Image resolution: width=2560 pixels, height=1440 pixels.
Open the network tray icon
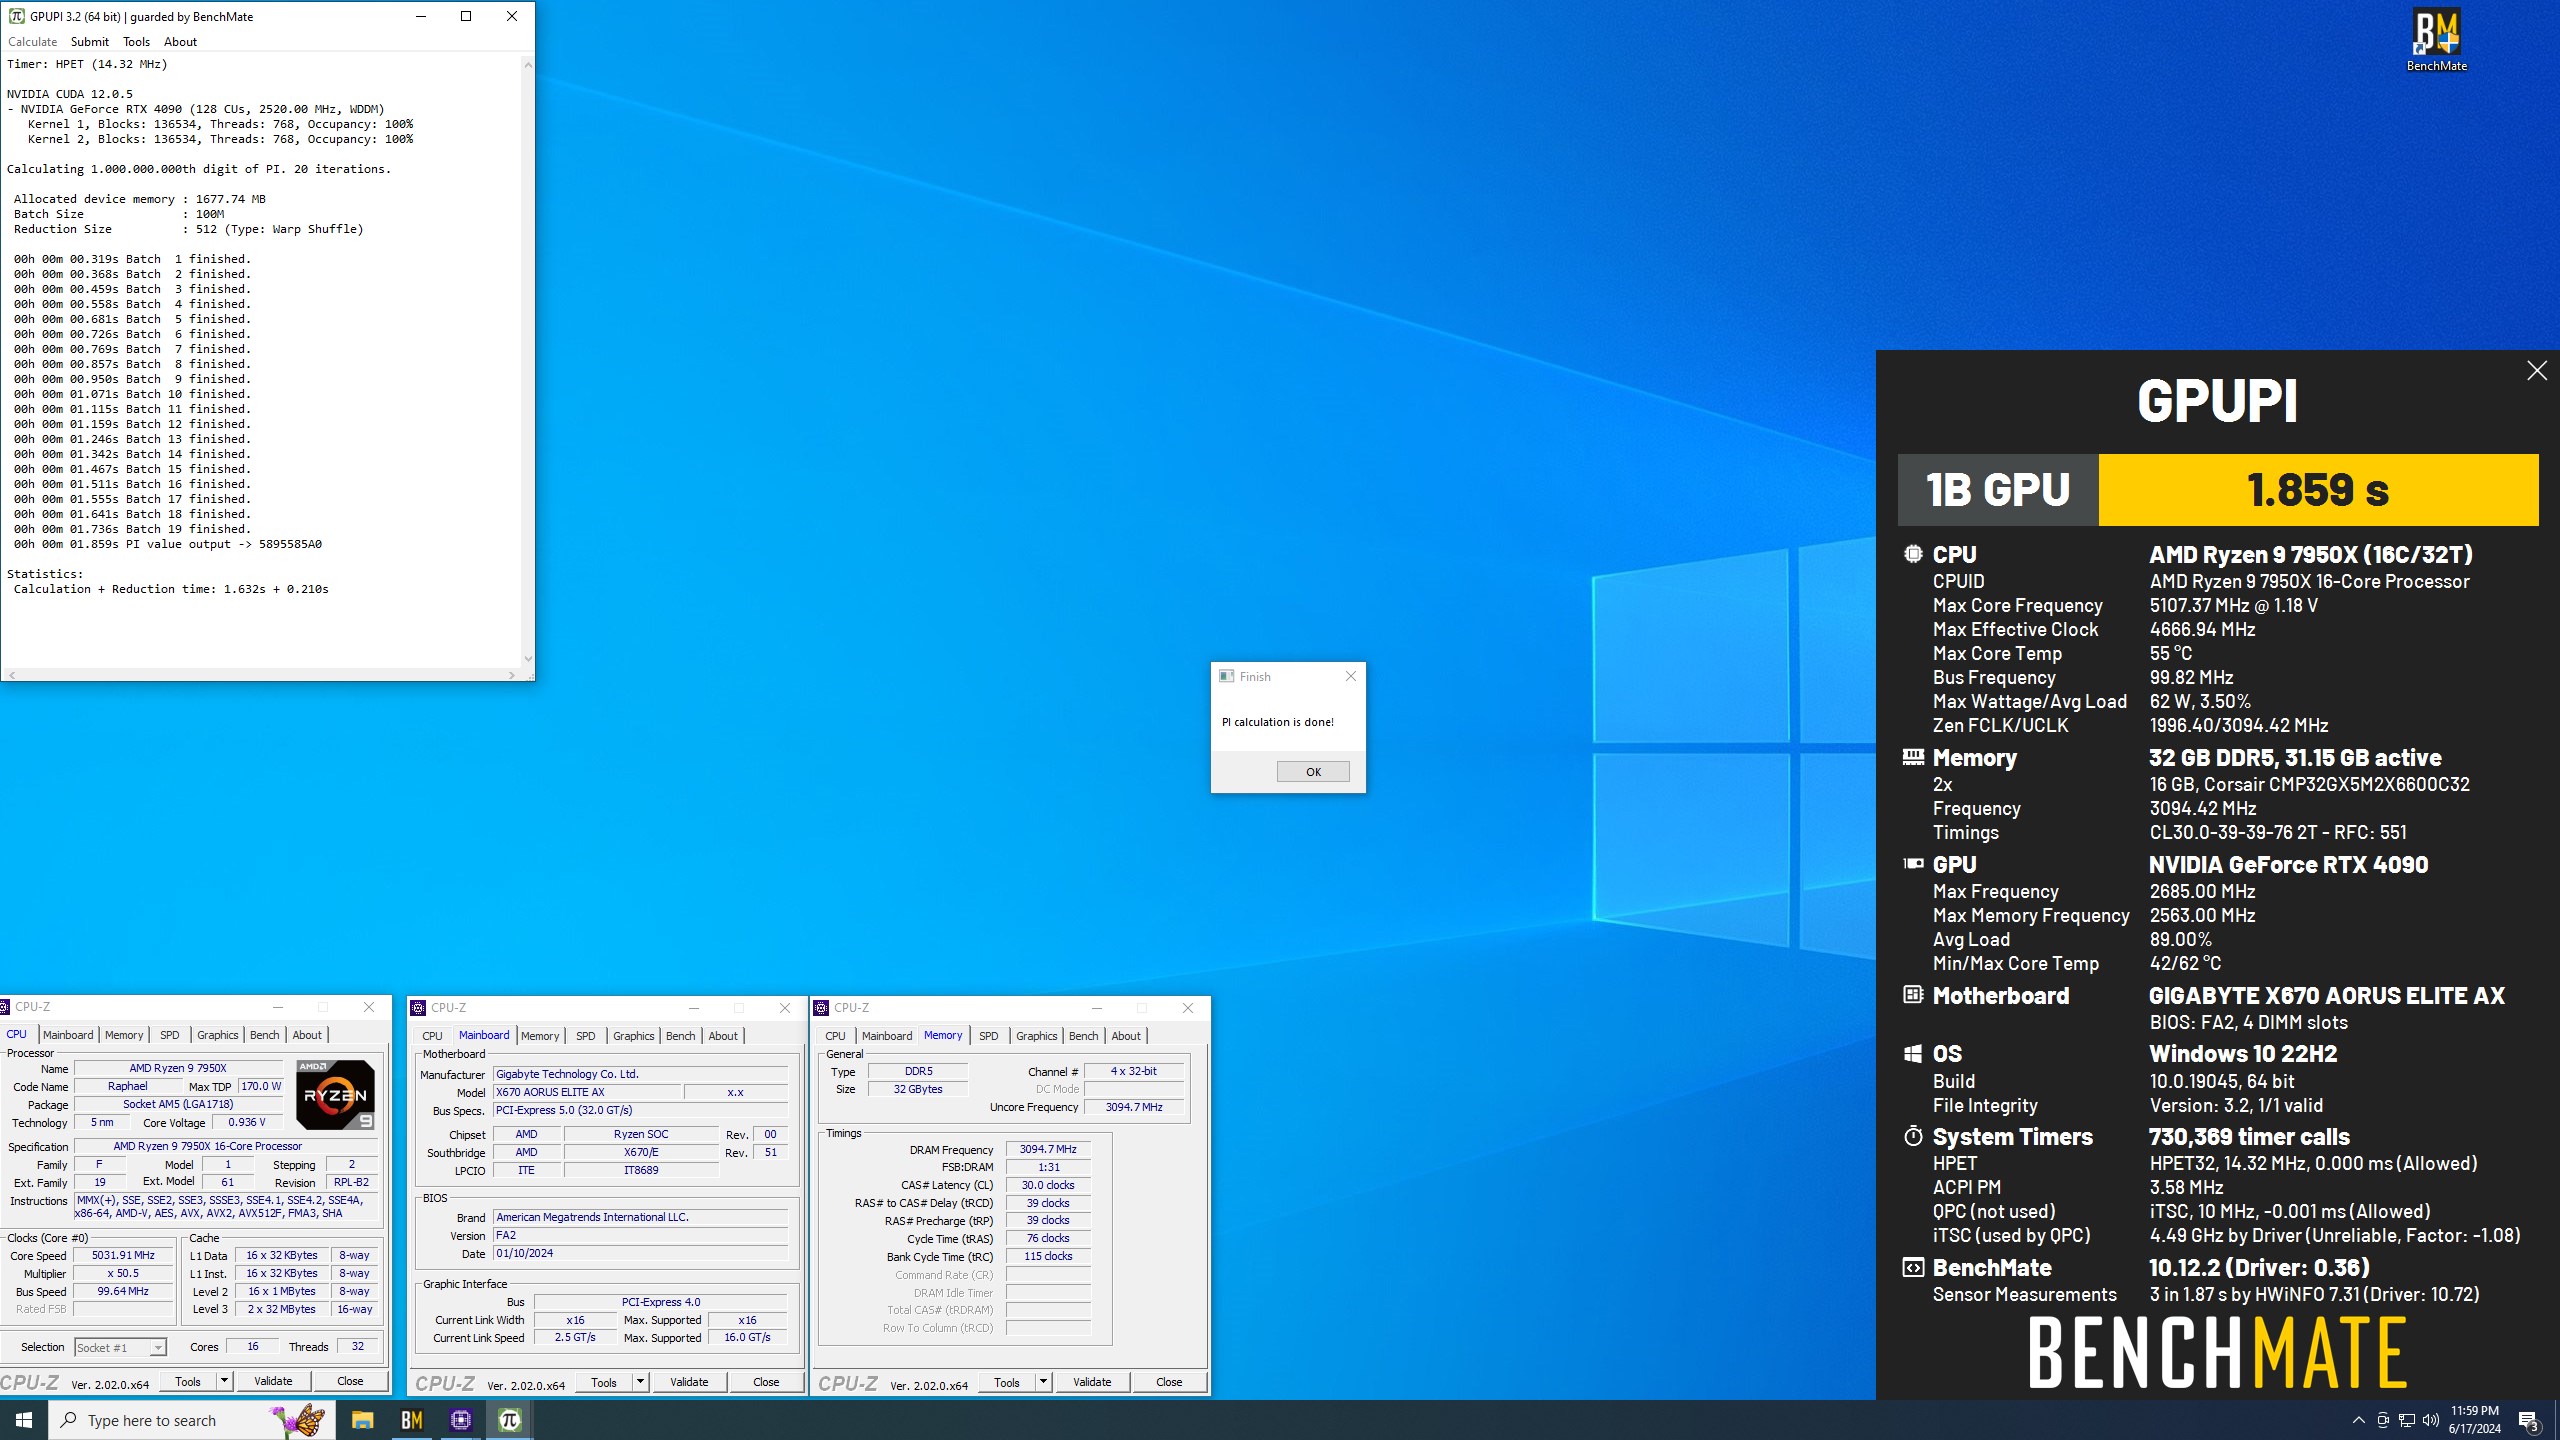[x=2407, y=1420]
